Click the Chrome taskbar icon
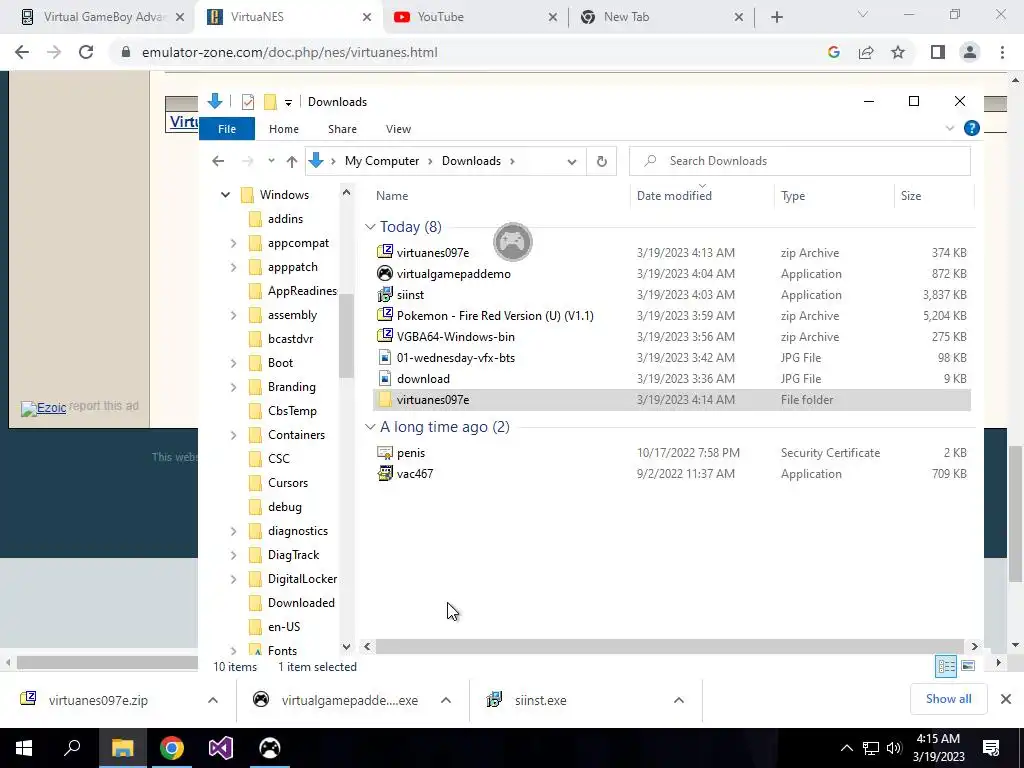This screenshot has width=1024, height=768. tap(172, 748)
